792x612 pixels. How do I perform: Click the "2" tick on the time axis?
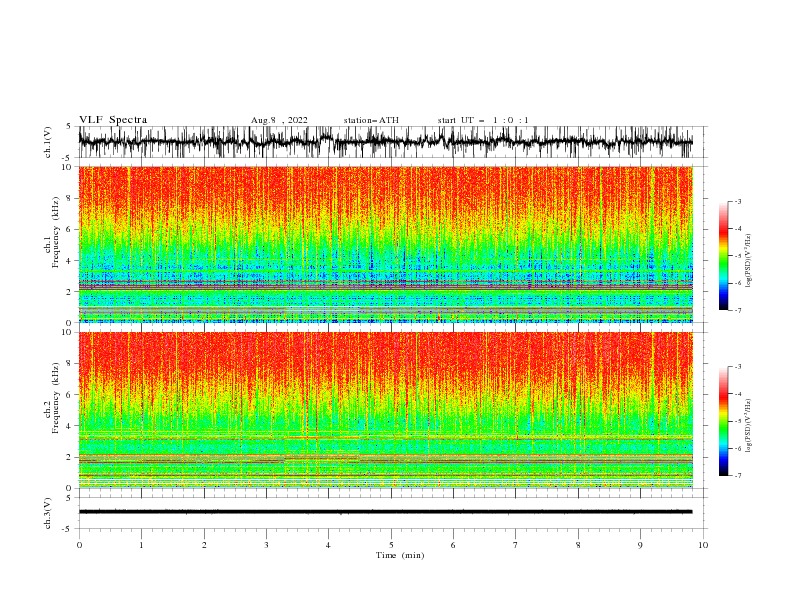(204, 545)
